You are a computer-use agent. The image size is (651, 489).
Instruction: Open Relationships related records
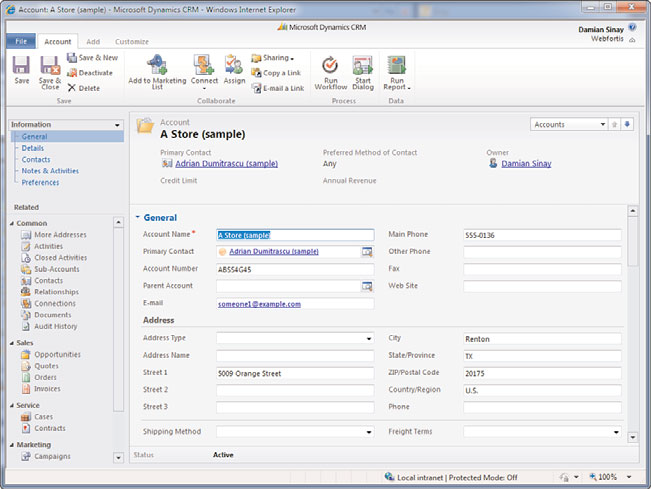pyautogui.click(x=50, y=292)
